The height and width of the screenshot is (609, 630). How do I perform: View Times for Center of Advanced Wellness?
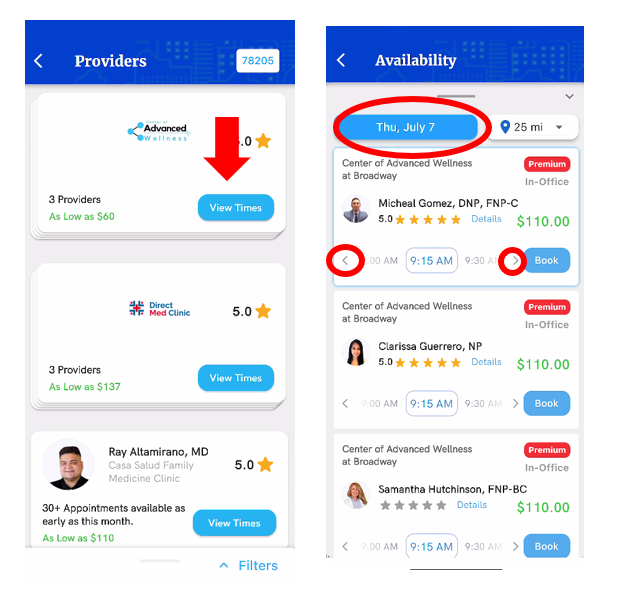(x=236, y=208)
